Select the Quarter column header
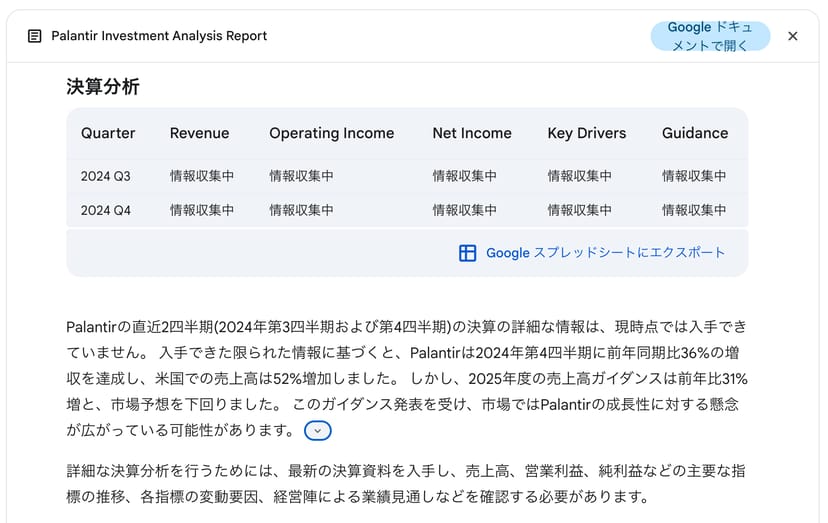The image size is (828, 523). pos(108,133)
